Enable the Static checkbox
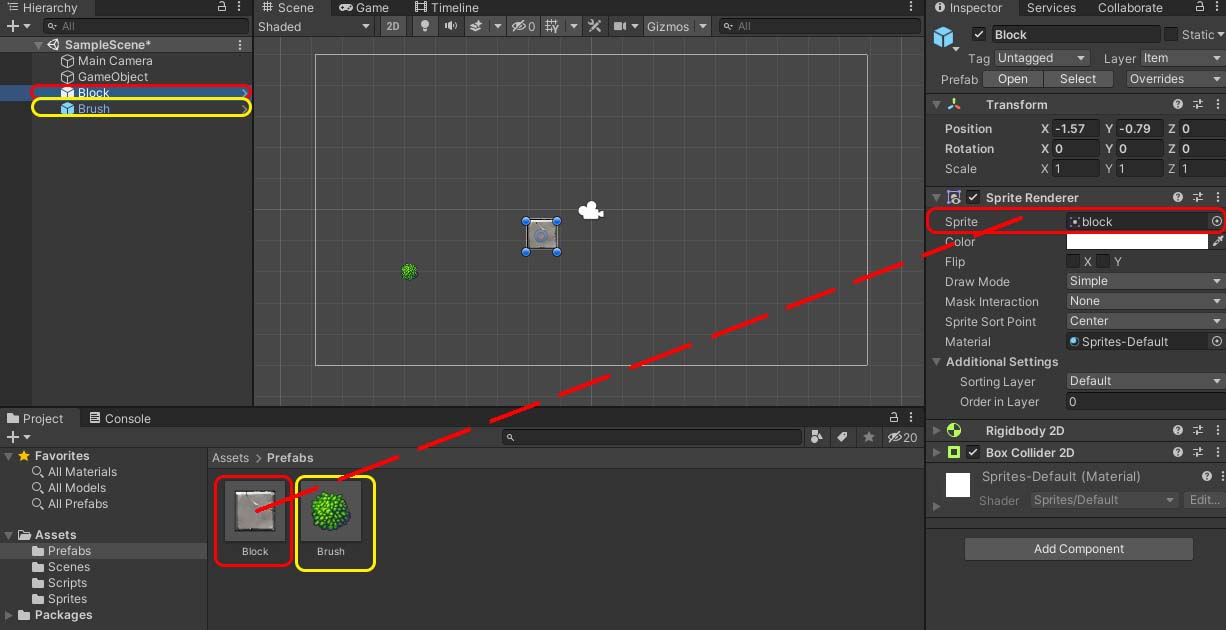Screen dimensions: 1226x630 [1170, 35]
